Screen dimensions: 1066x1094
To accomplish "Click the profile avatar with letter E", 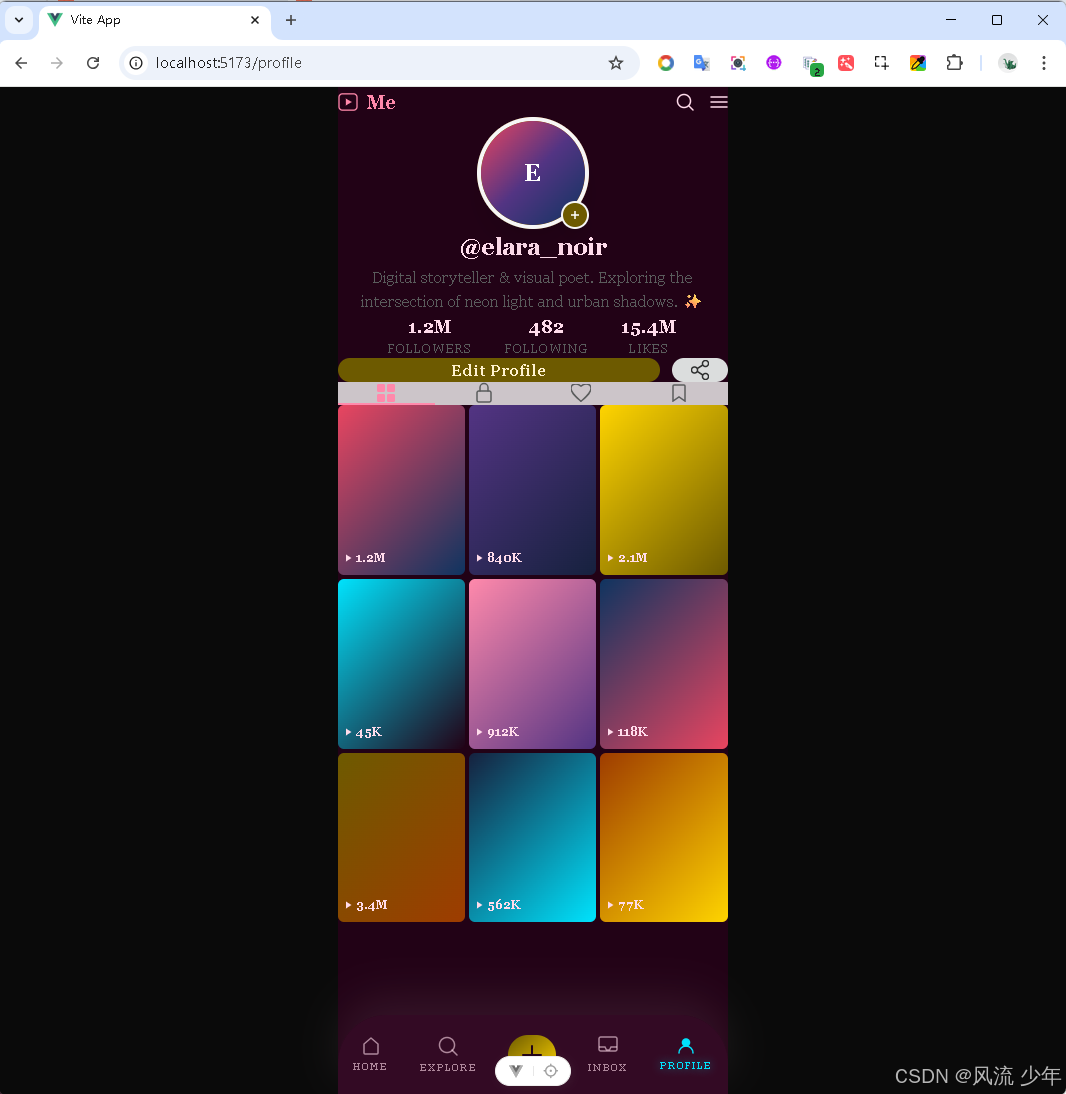I will pos(533,173).
